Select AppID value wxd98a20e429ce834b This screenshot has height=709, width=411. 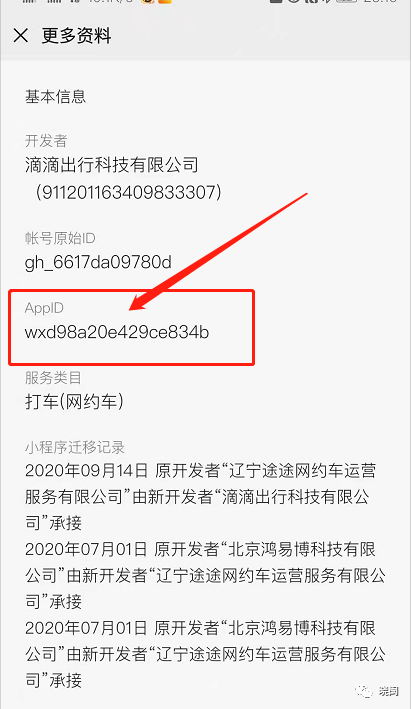point(117,332)
